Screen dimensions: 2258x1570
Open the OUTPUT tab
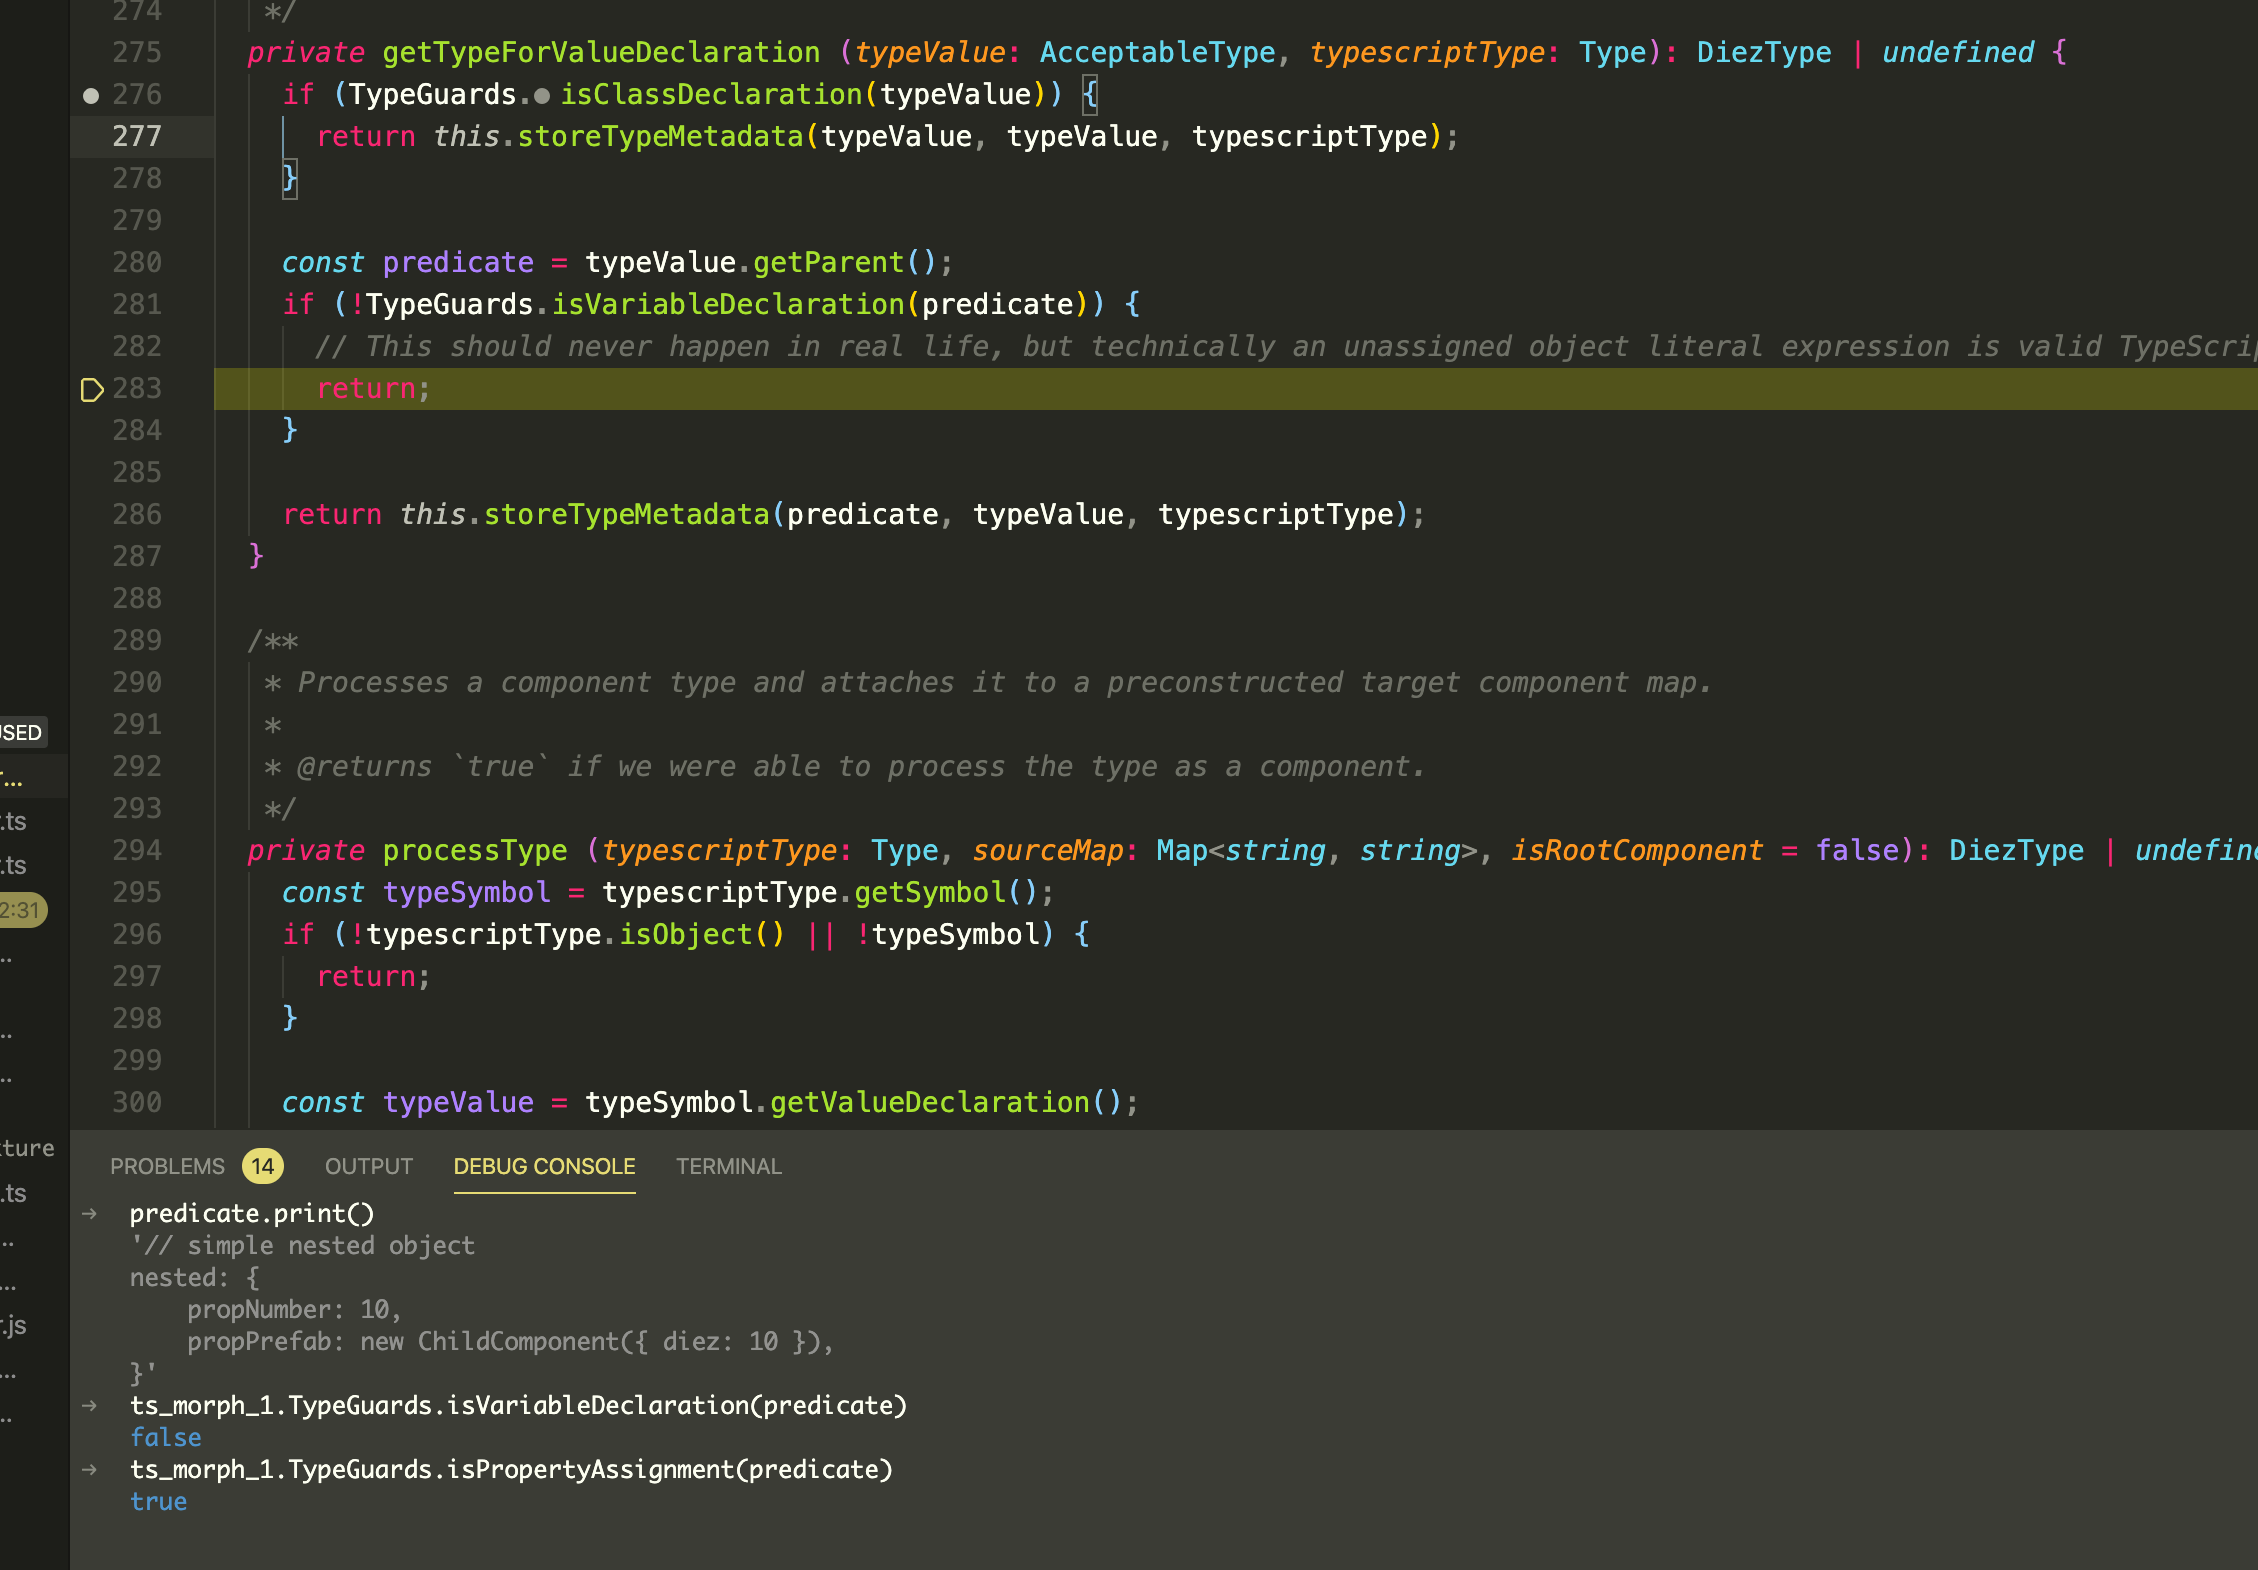point(368,1166)
